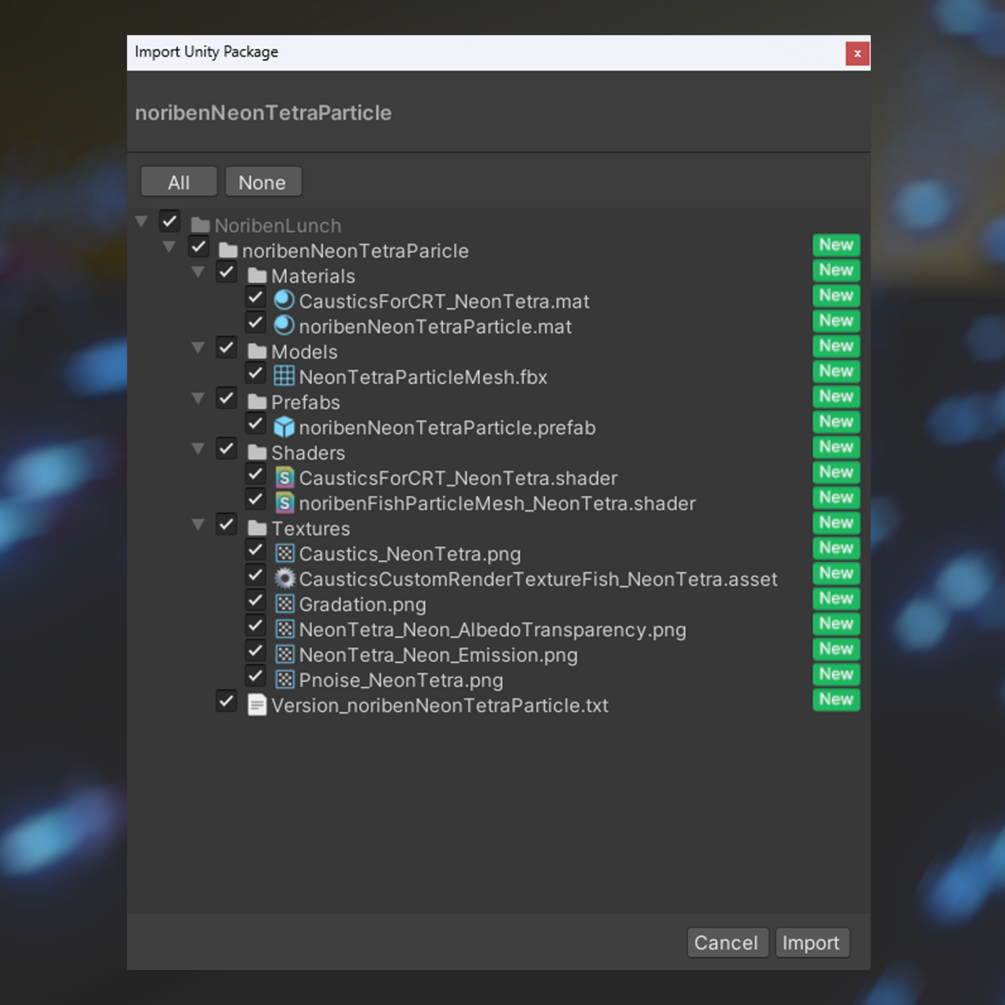Image resolution: width=1005 pixels, height=1005 pixels.
Task: Click the Import button
Action: coord(811,943)
